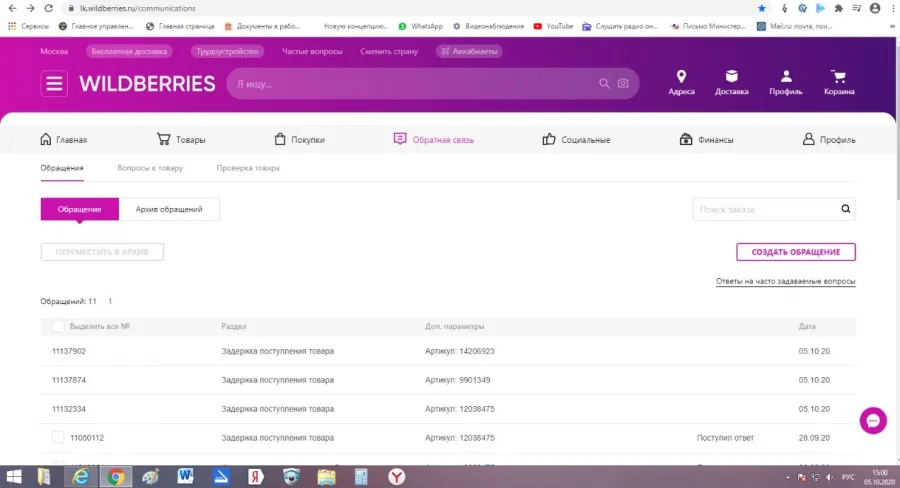The height and width of the screenshot is (488, 900).
Task: Click the search icon in Поиск заказа field
Action: [845, 209]
